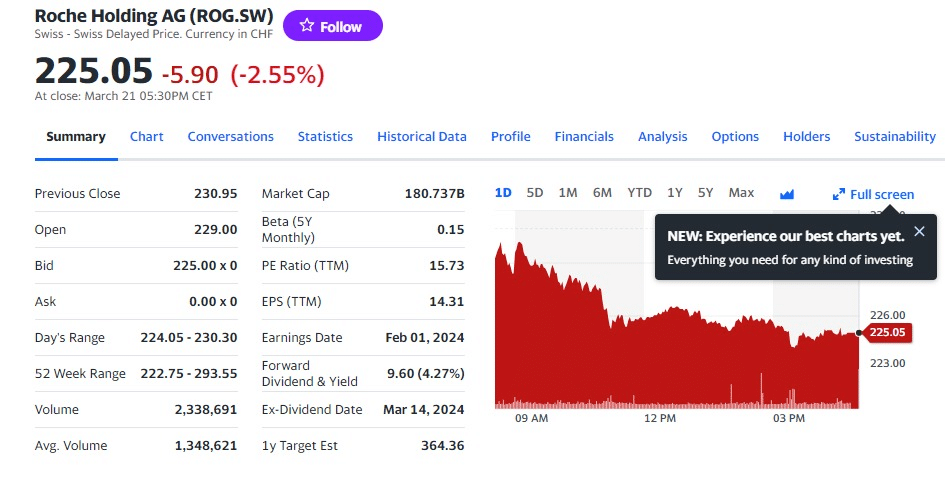This screenshot has height=494, width=945.
Task: Set chart range to 1M
Action: point(568,193)
